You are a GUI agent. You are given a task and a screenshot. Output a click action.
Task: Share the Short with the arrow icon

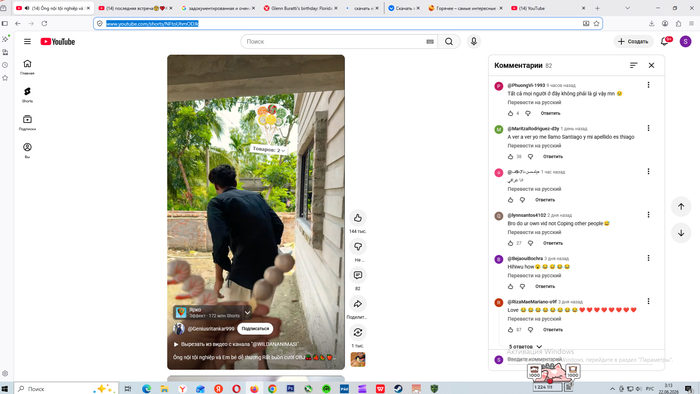tap(358, 304)
